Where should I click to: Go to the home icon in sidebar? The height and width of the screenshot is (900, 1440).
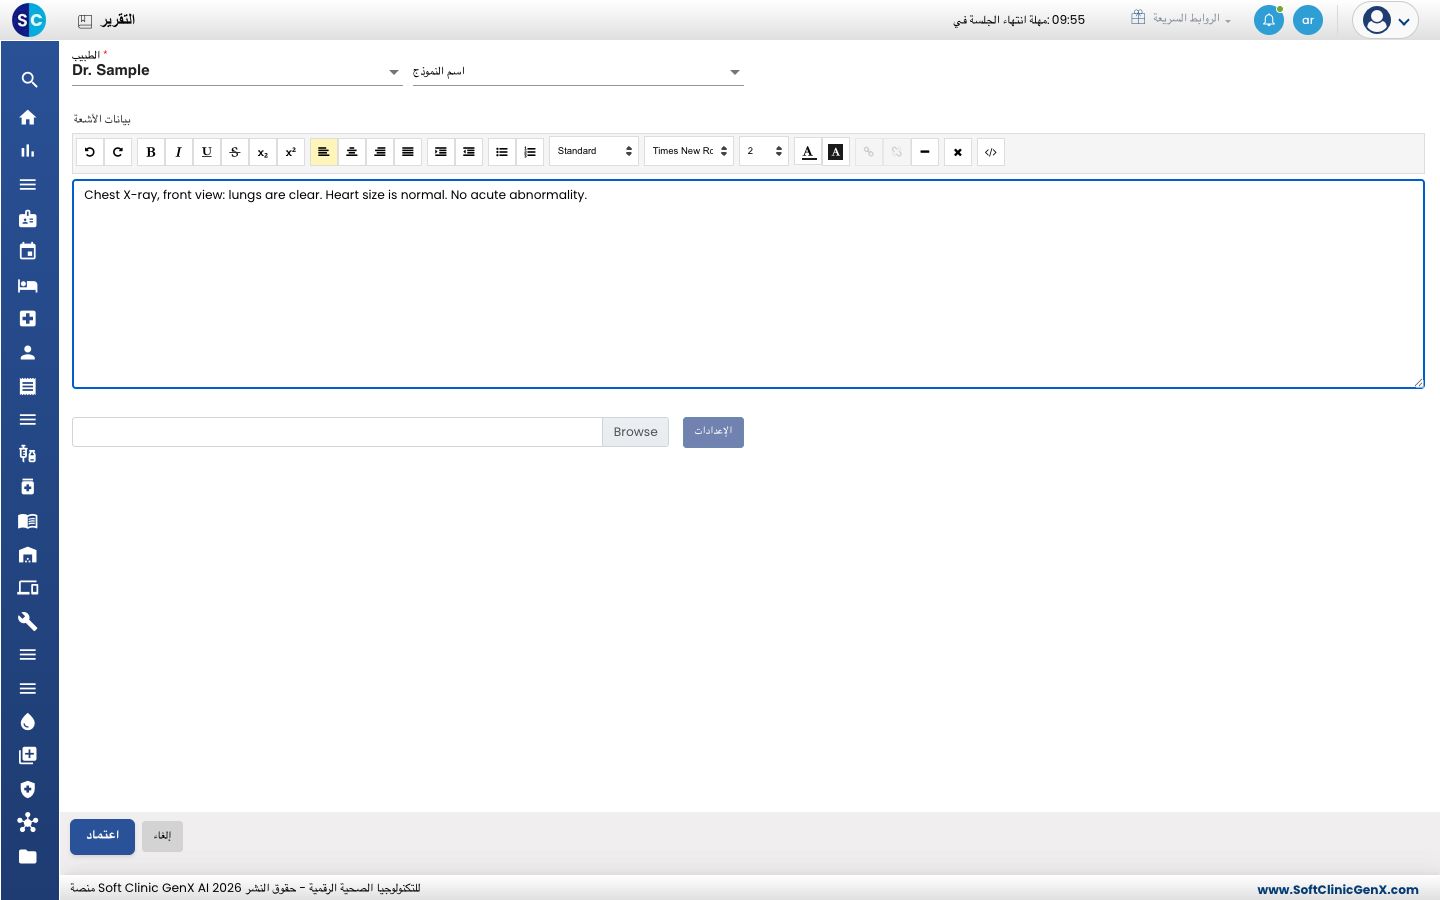pos(28,117)
